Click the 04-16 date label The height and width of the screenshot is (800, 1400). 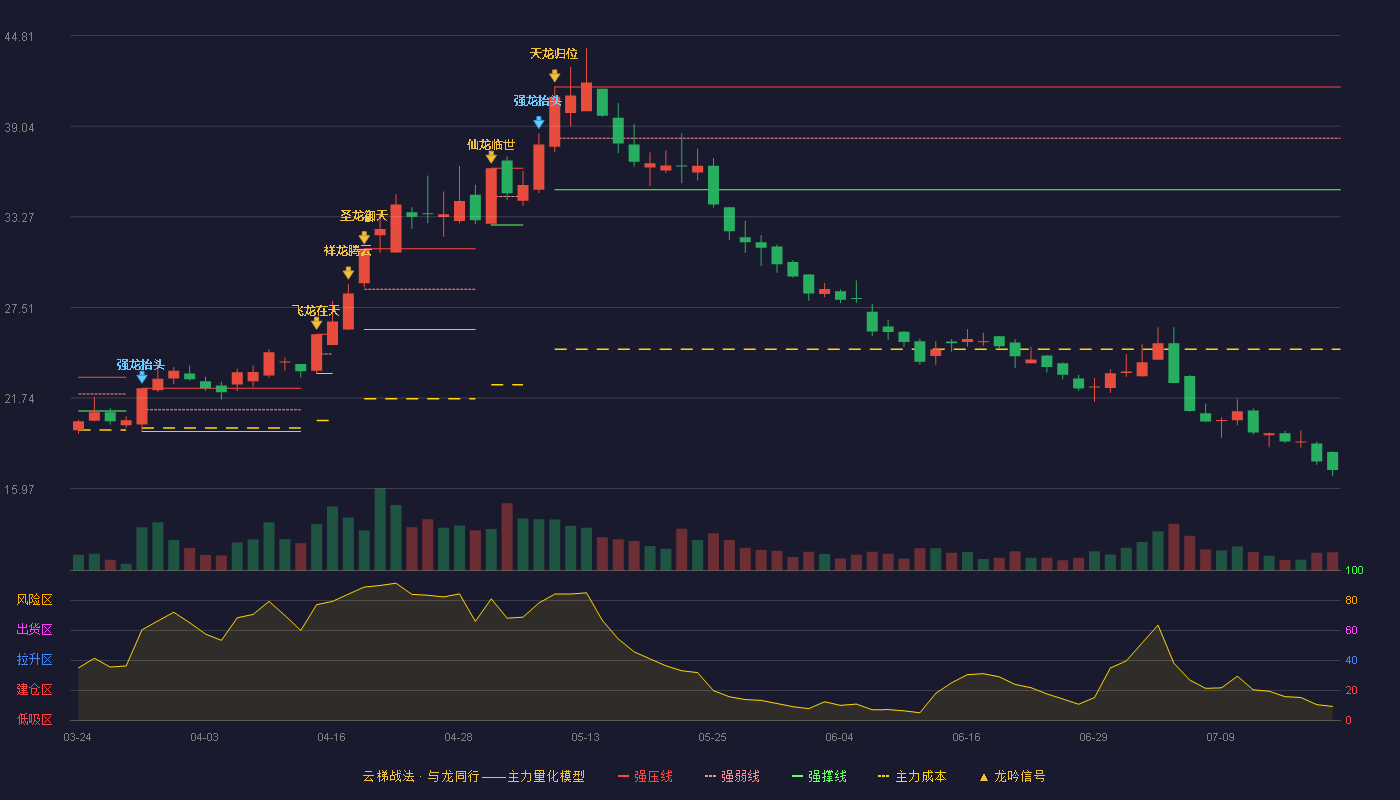click(x=331, y=737)
